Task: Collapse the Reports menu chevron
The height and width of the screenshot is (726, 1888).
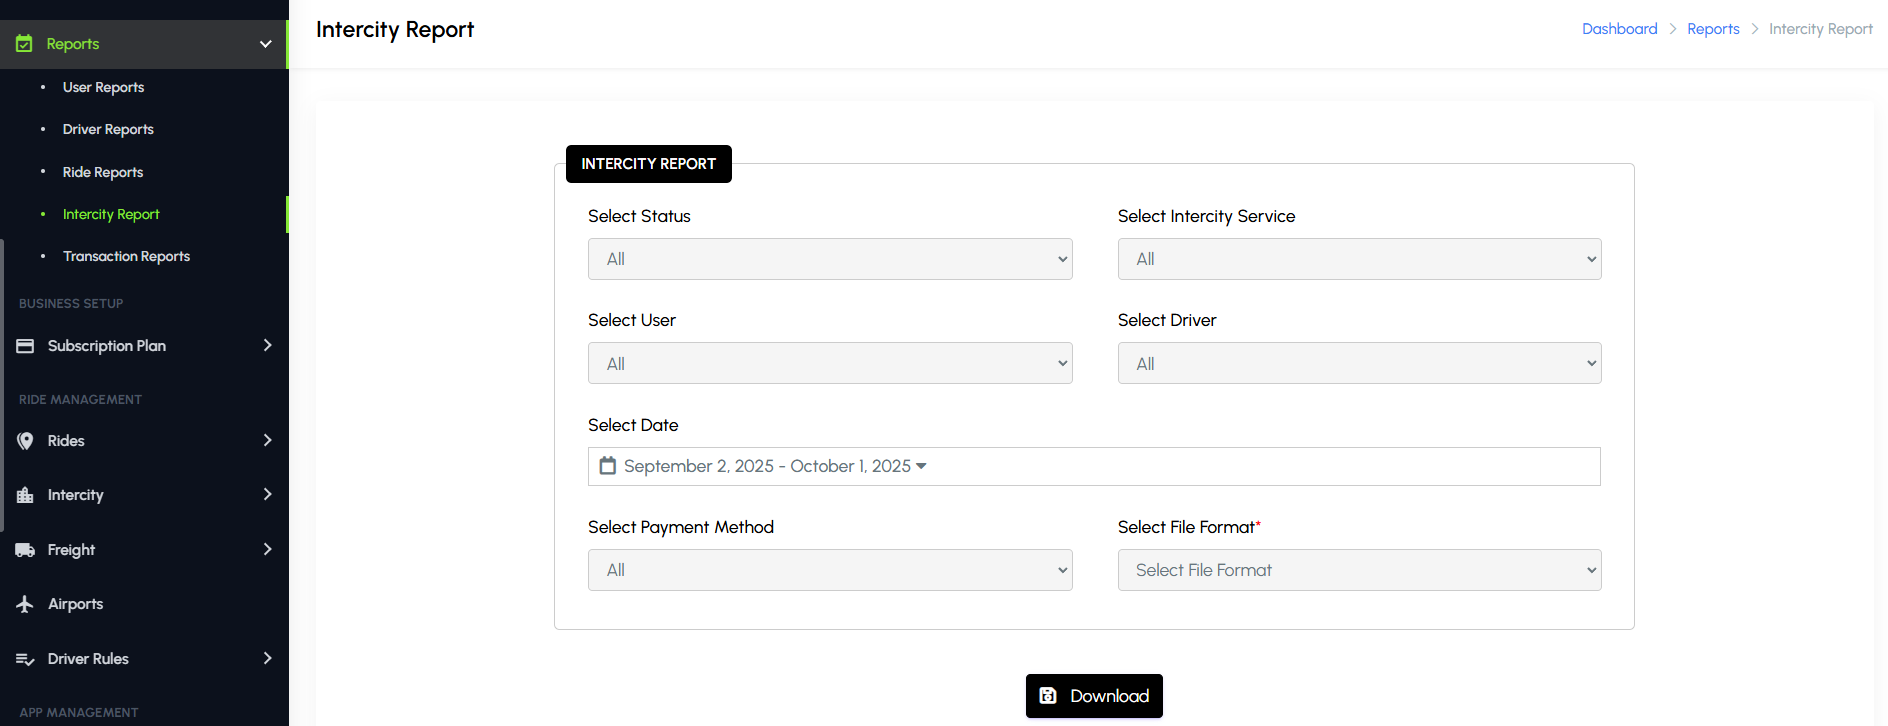Action: point(266,44)
